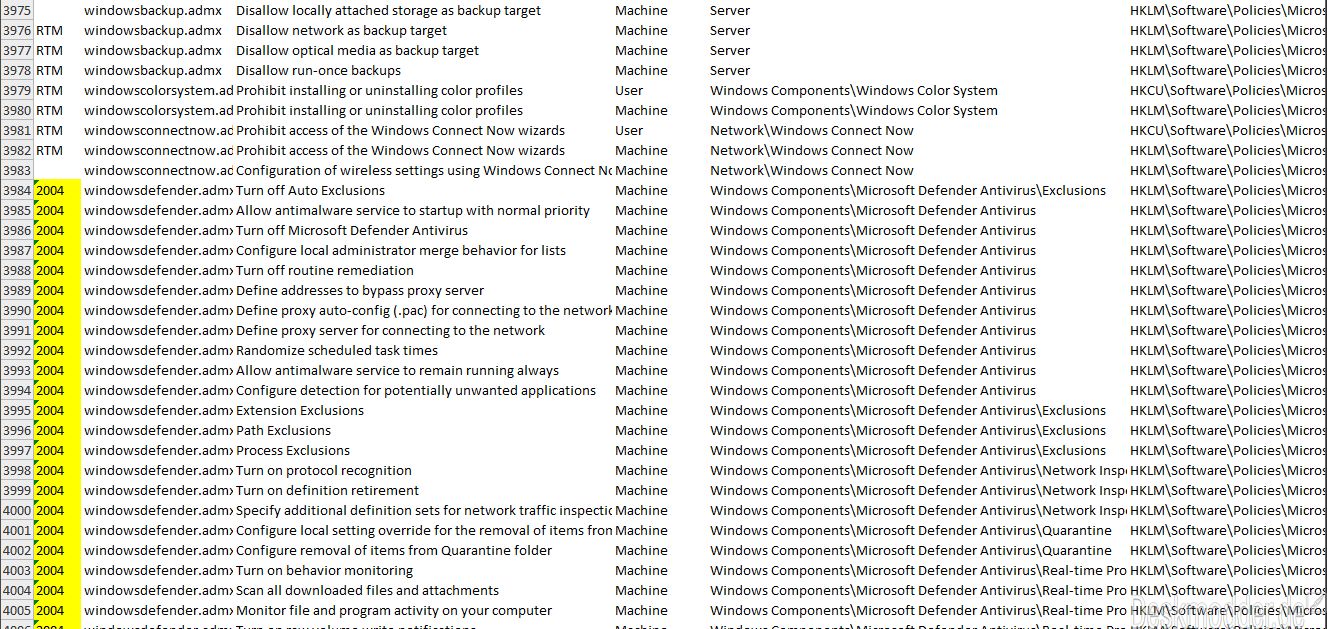Select yellow 2004 cell in row 3995
1327x629 pixels.
pyautogui.click(x=57, y=410)
